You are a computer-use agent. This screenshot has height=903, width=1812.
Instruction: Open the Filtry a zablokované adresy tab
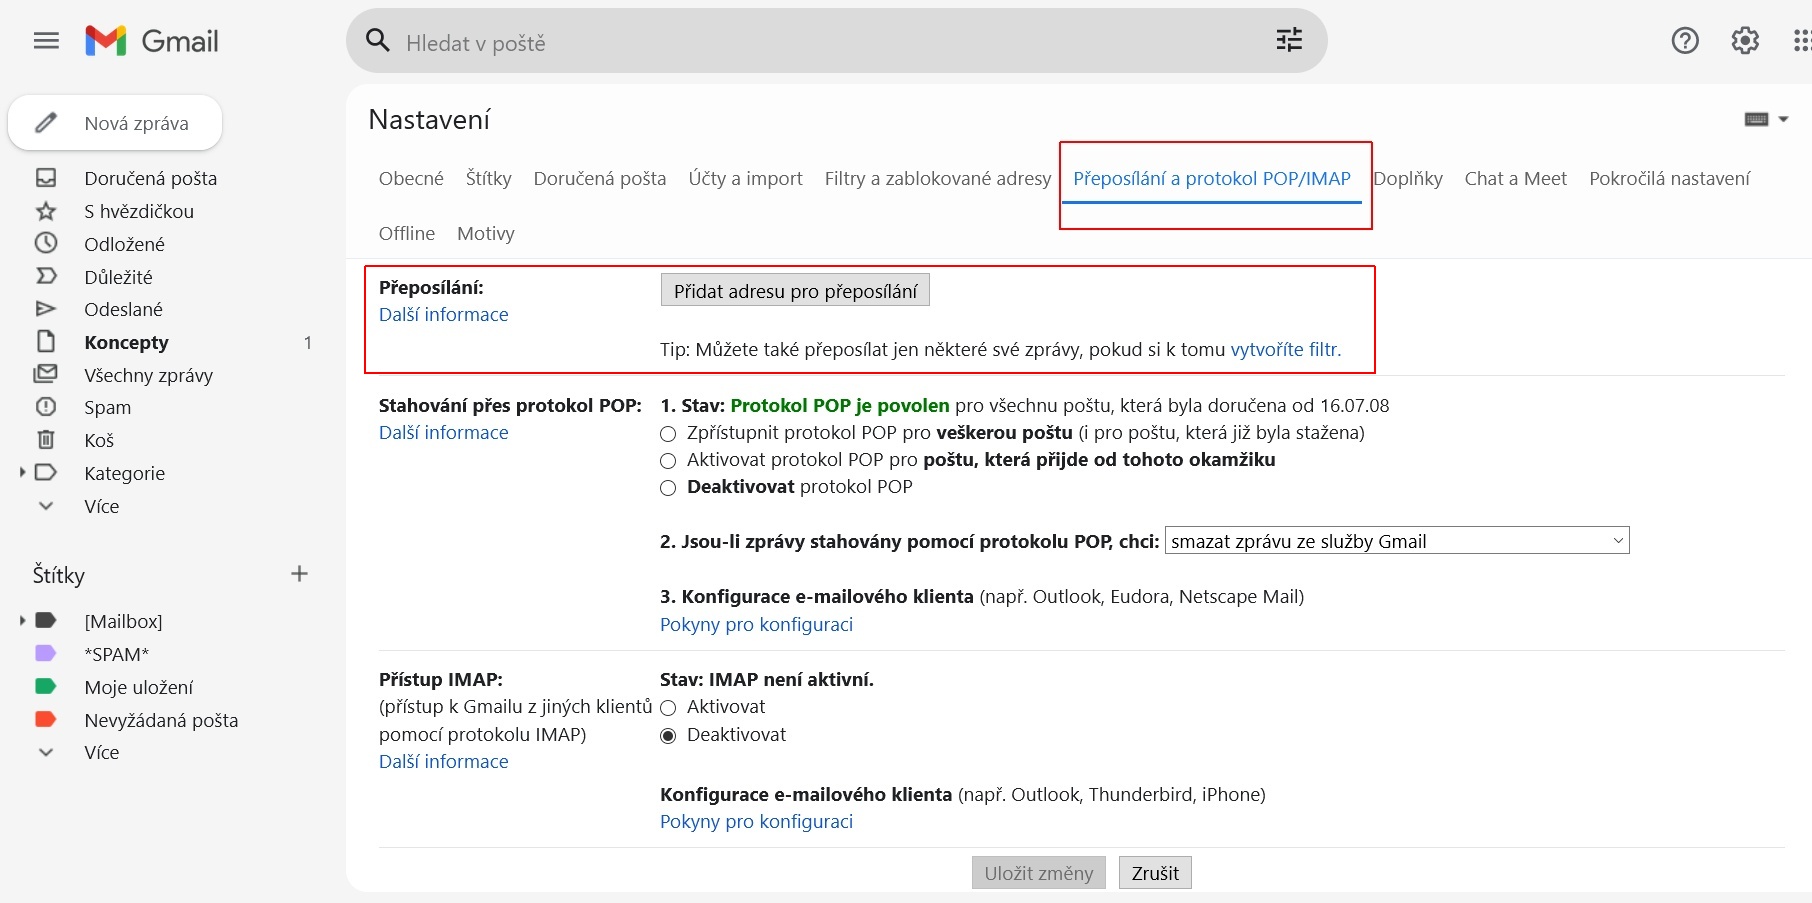coord(937,179)
